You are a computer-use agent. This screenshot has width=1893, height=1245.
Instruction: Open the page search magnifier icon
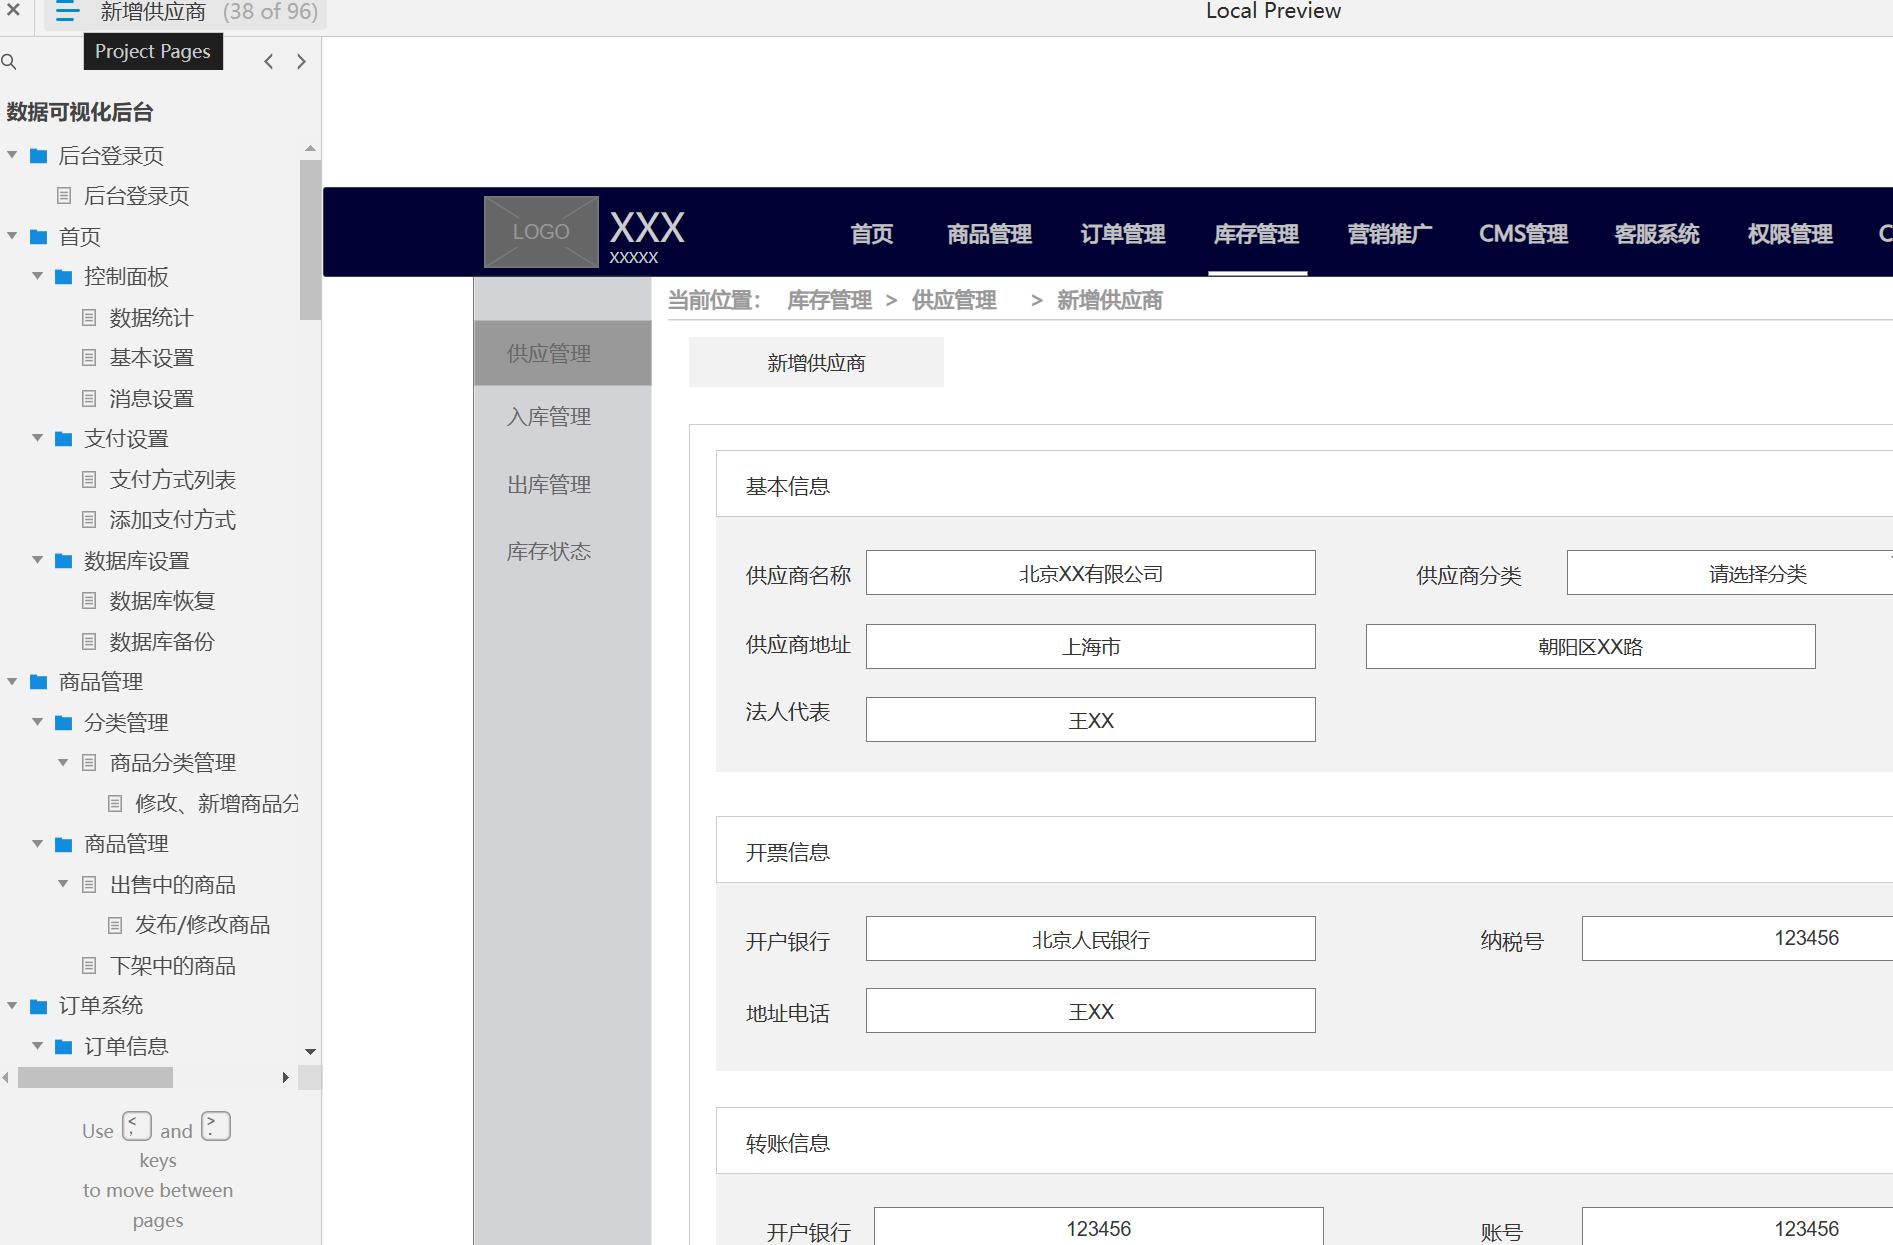(9, 62)
